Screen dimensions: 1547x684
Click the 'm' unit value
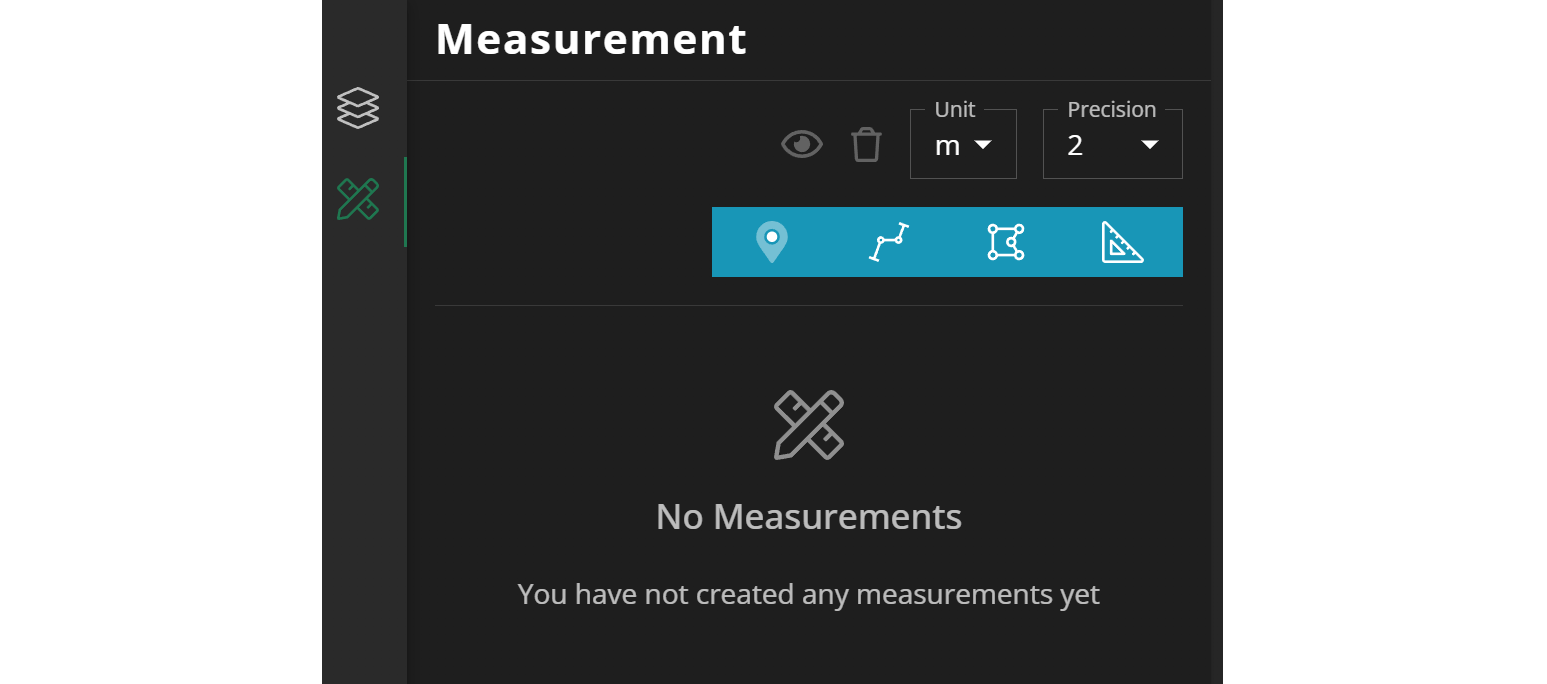[947, 146]
